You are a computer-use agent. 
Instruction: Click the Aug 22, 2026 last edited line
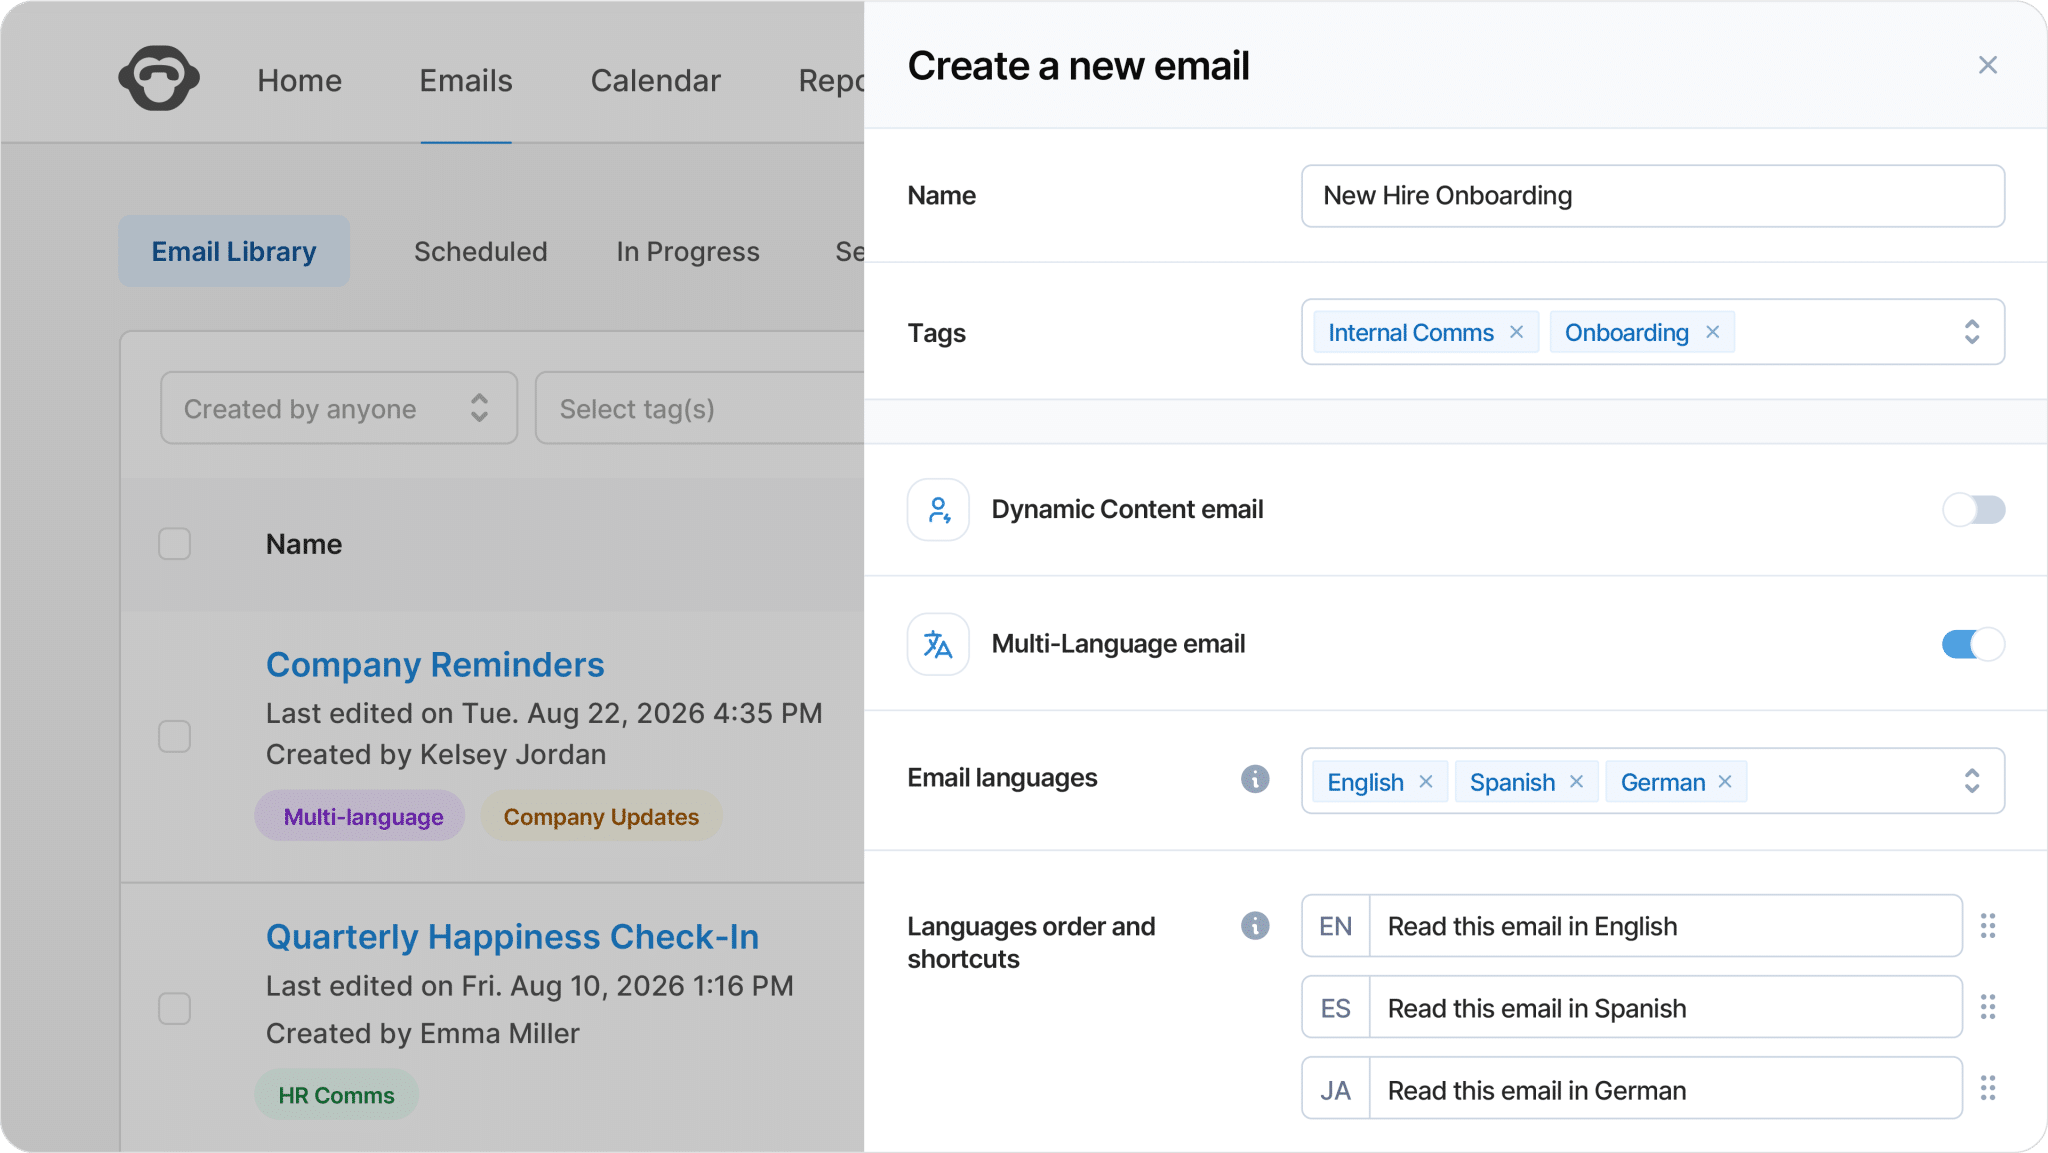tap(544, 713)
